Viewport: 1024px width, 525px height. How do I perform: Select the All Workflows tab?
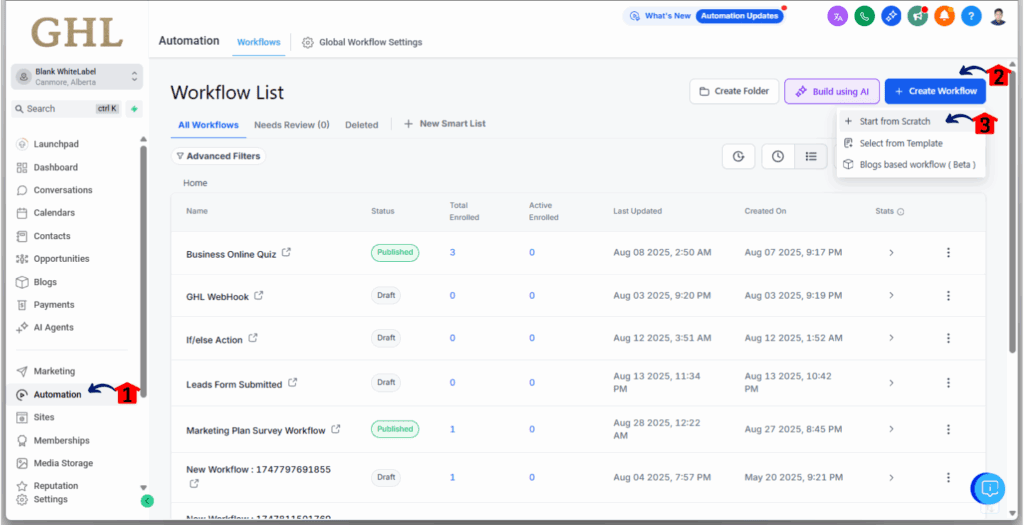[208, 125]
